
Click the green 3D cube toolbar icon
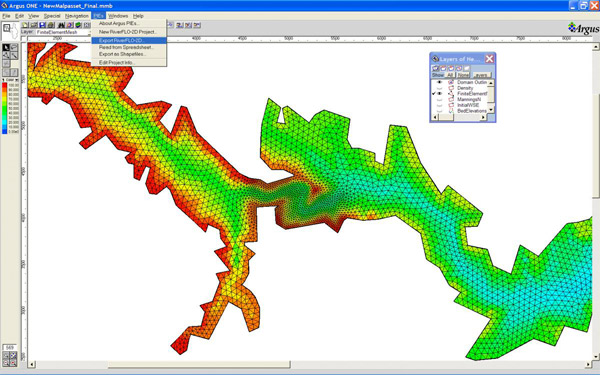click(x=78, y=25)
